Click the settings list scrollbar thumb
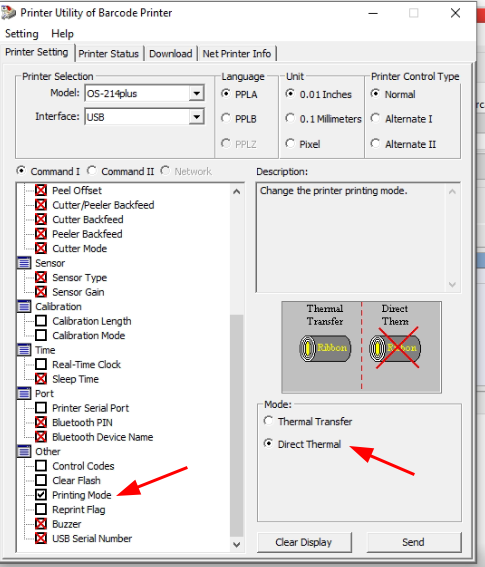The image size is (485, 567). coord(237,425)
